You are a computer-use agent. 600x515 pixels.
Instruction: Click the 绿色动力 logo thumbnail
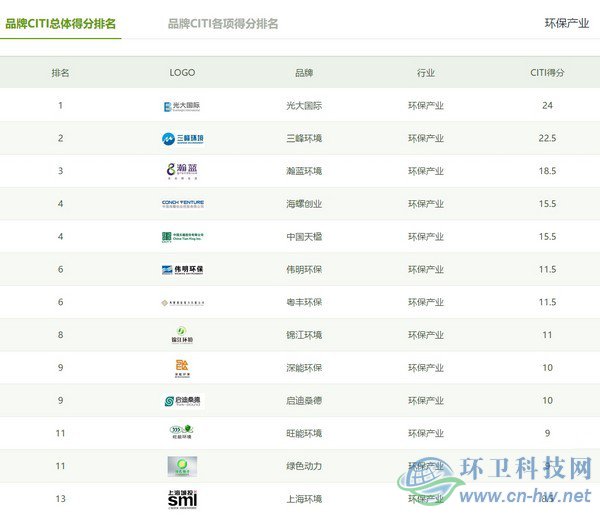pyautogui.click(x=182, y=466)
